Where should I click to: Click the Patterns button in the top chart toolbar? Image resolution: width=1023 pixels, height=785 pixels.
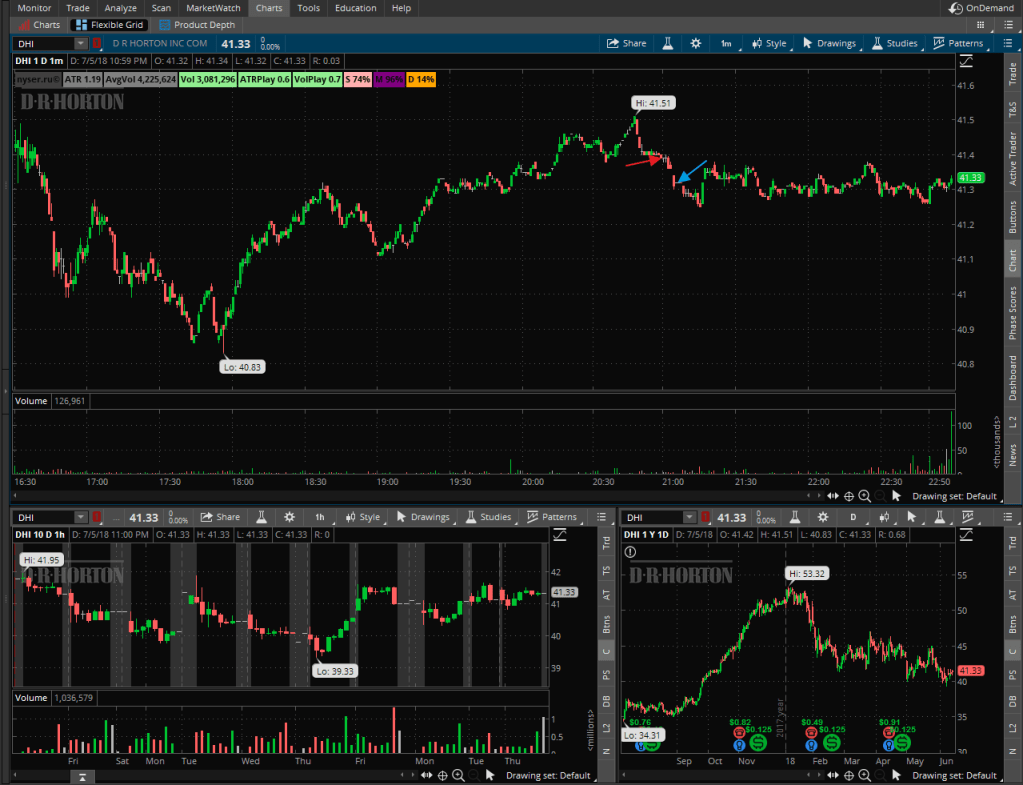click(958, 43)
